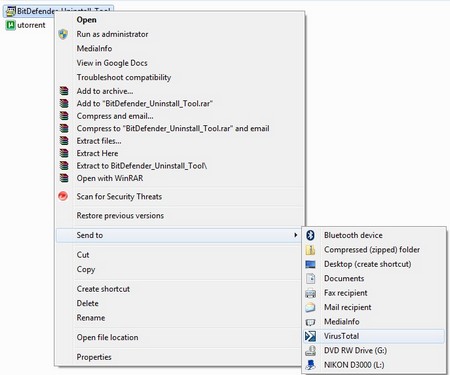Select the BitDefender Uninstall Tool file

pyautogui.click(x=58, y=11)
